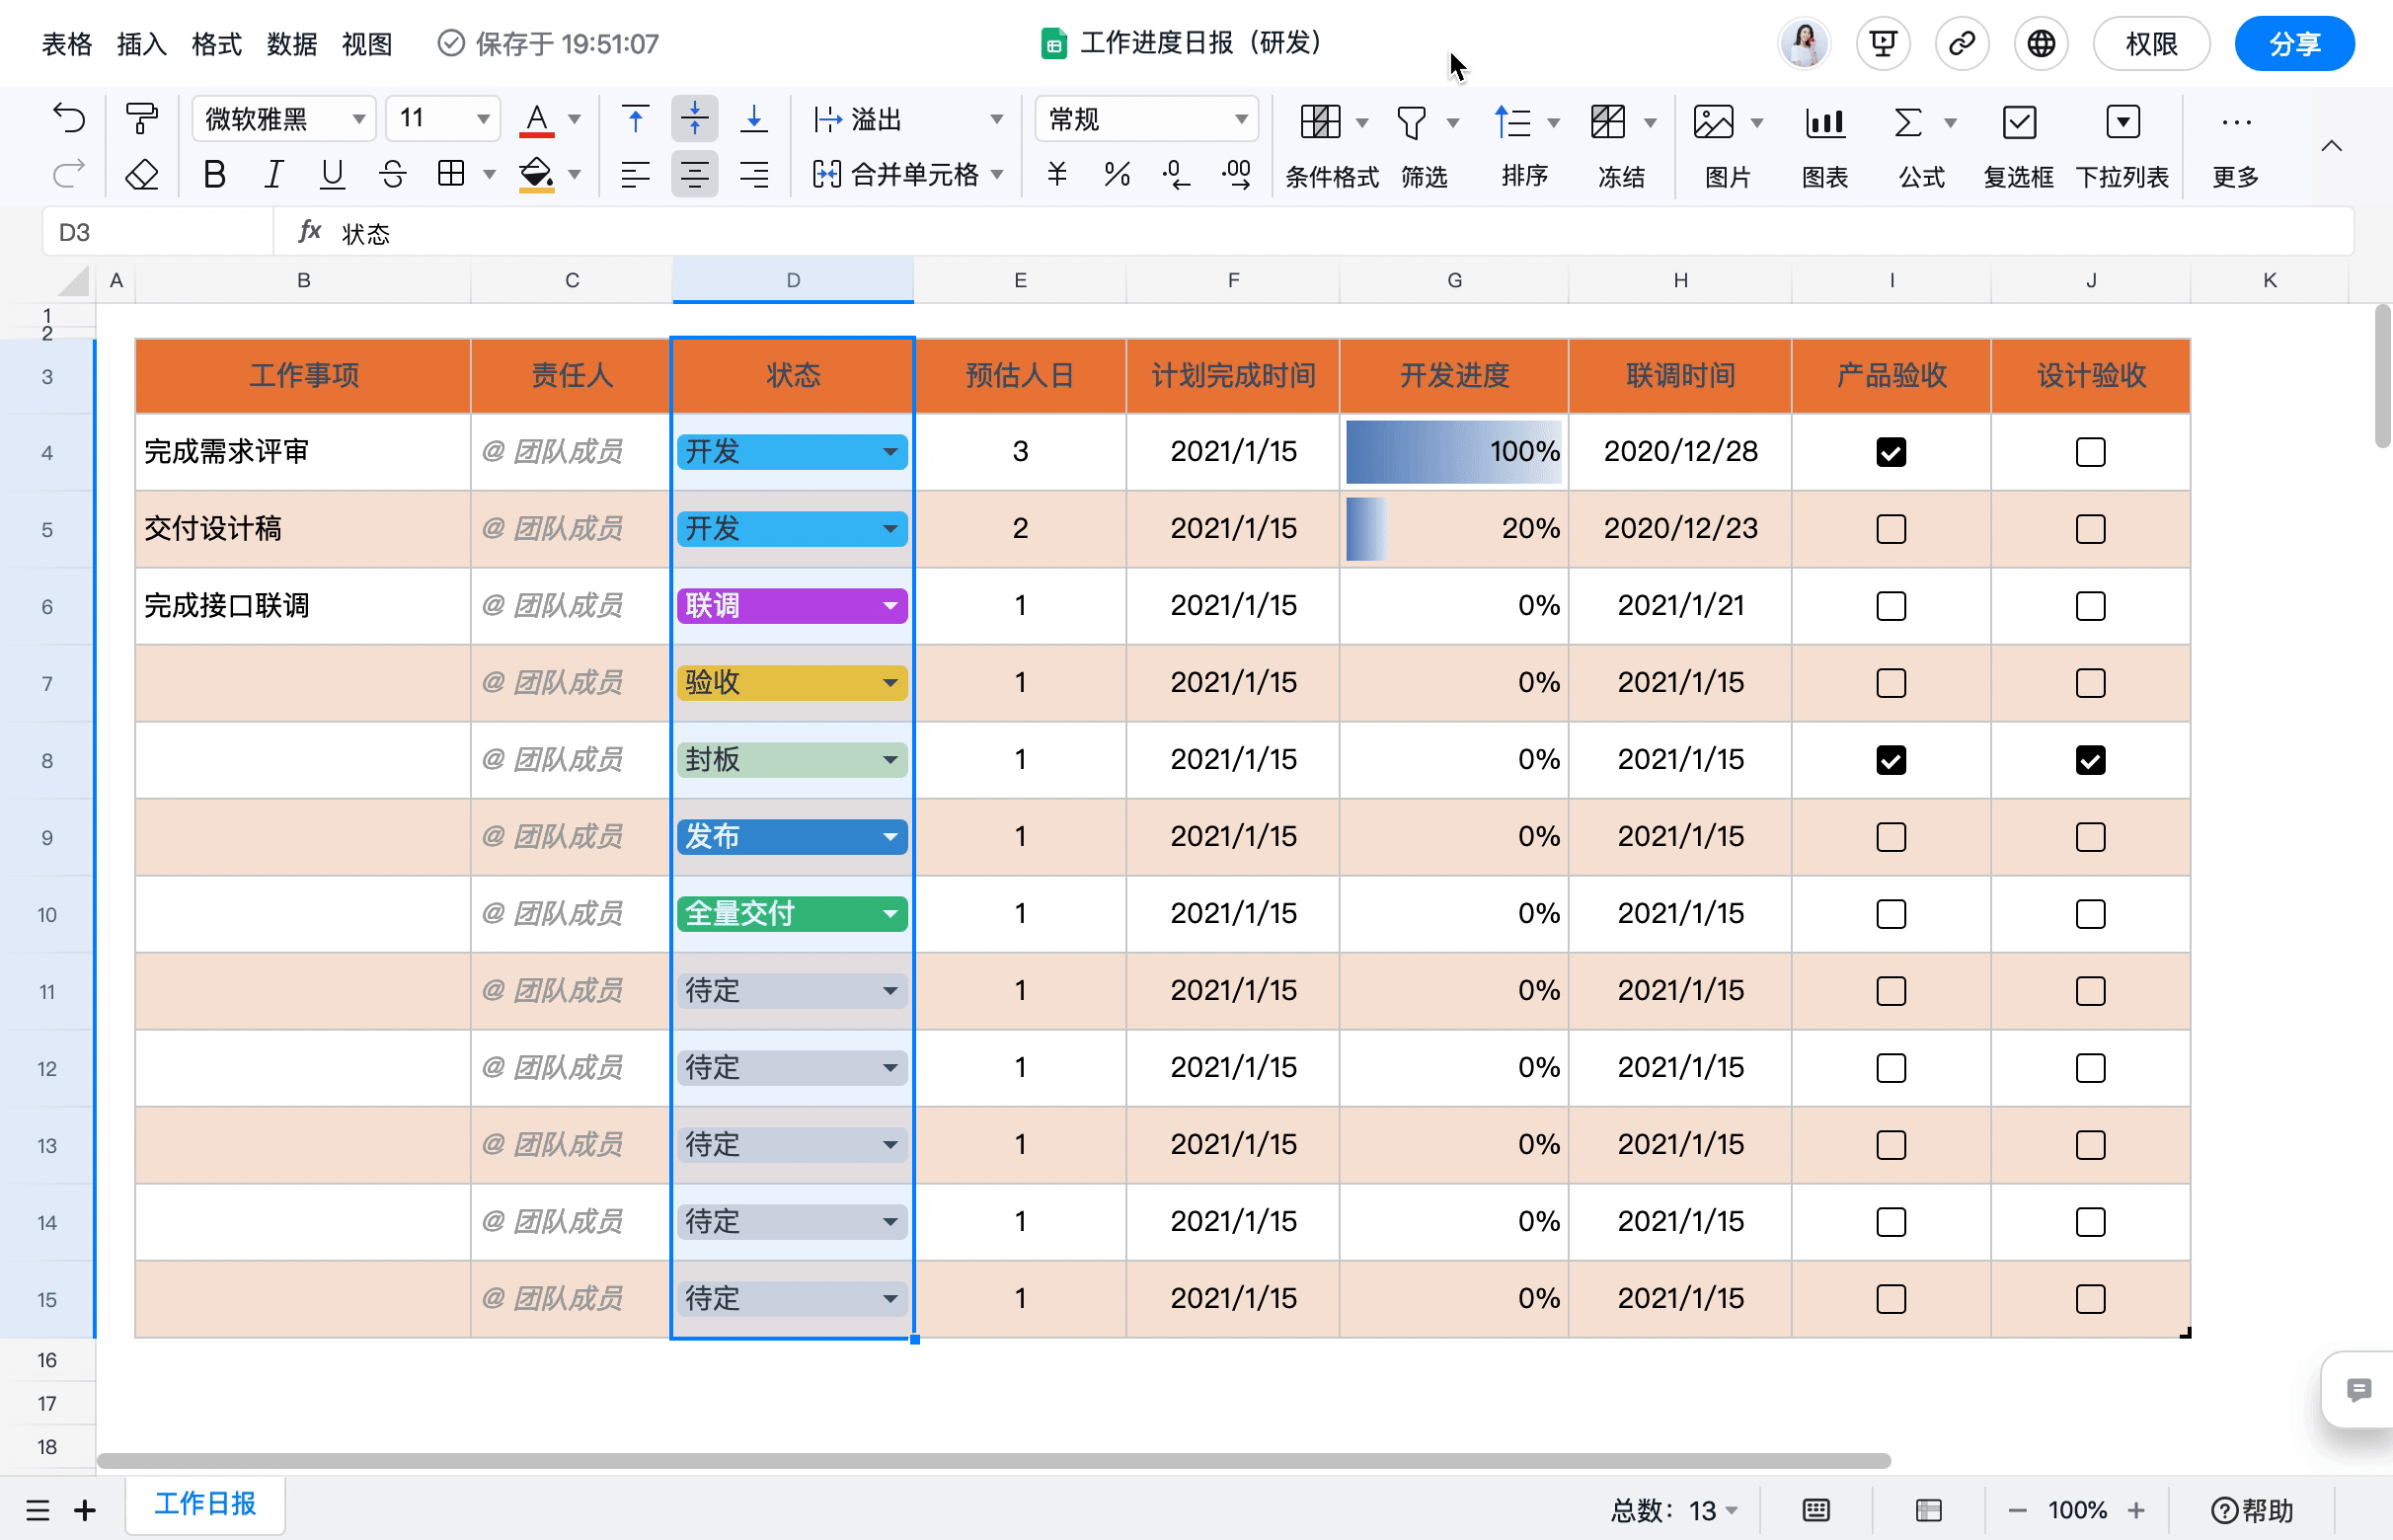Click the eraser clear-format icon
This screenshot has height=1540, width=2393.
(x=141, y=175)
